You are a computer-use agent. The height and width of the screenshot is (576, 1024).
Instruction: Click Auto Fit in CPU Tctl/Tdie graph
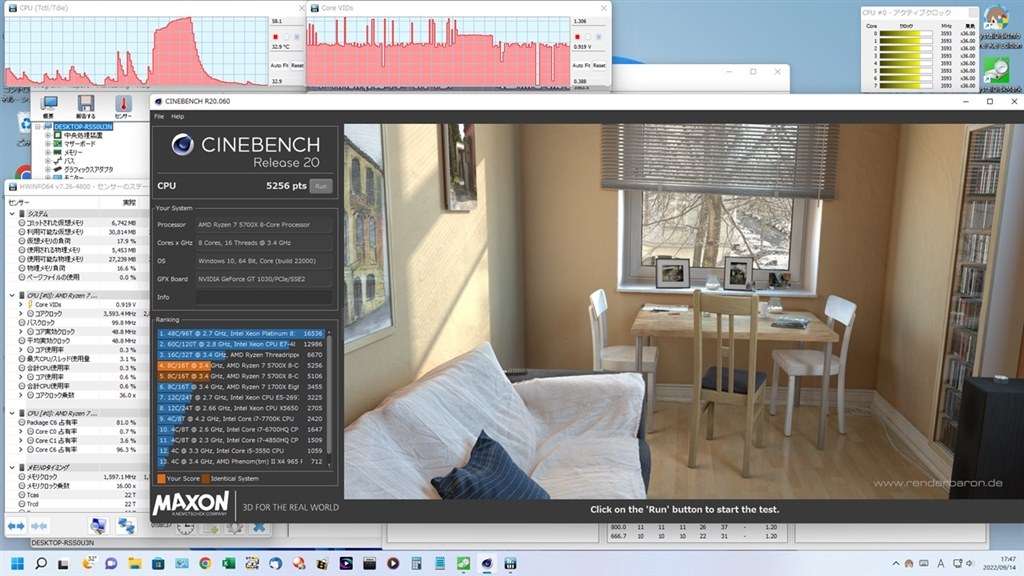[x=280, y=65]
